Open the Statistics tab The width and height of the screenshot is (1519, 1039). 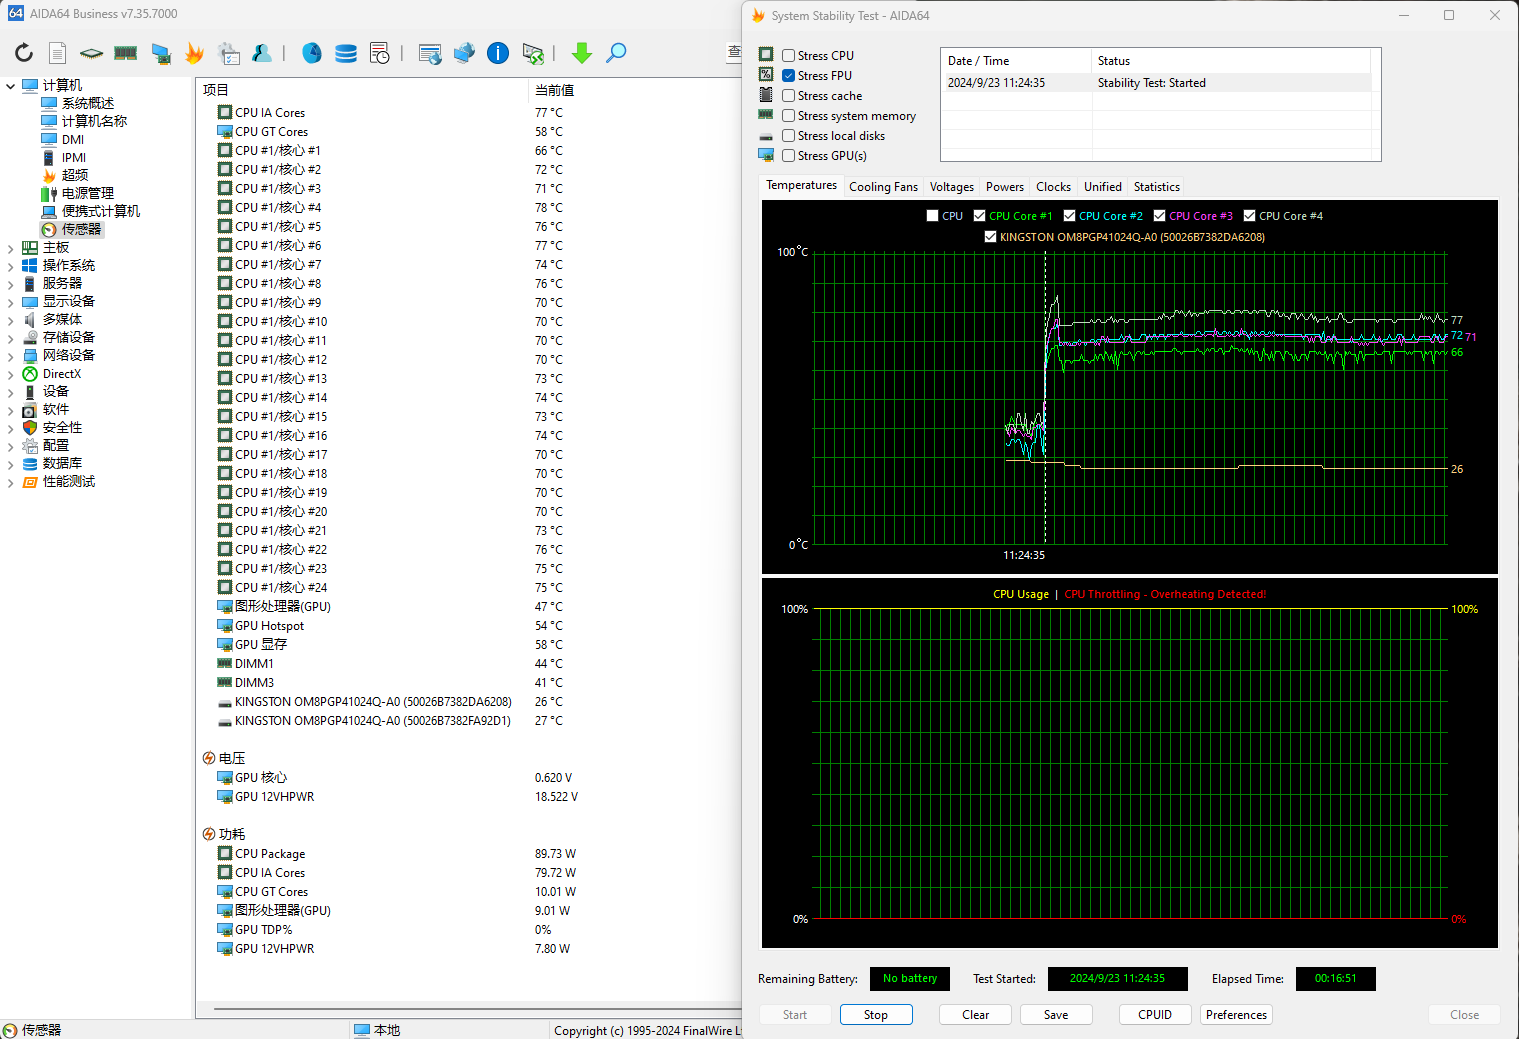[x=1156, y=187]
